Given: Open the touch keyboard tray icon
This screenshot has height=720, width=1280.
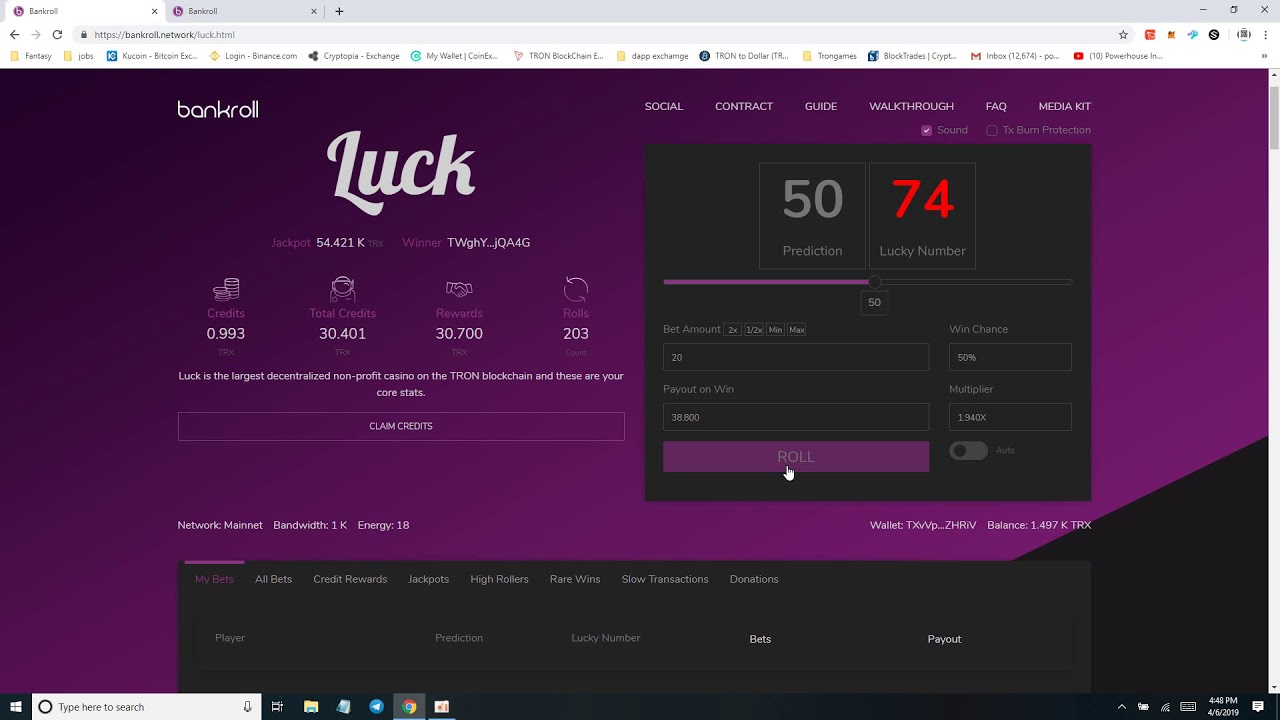Looking at the screenshot, I should click(1188, 706).
